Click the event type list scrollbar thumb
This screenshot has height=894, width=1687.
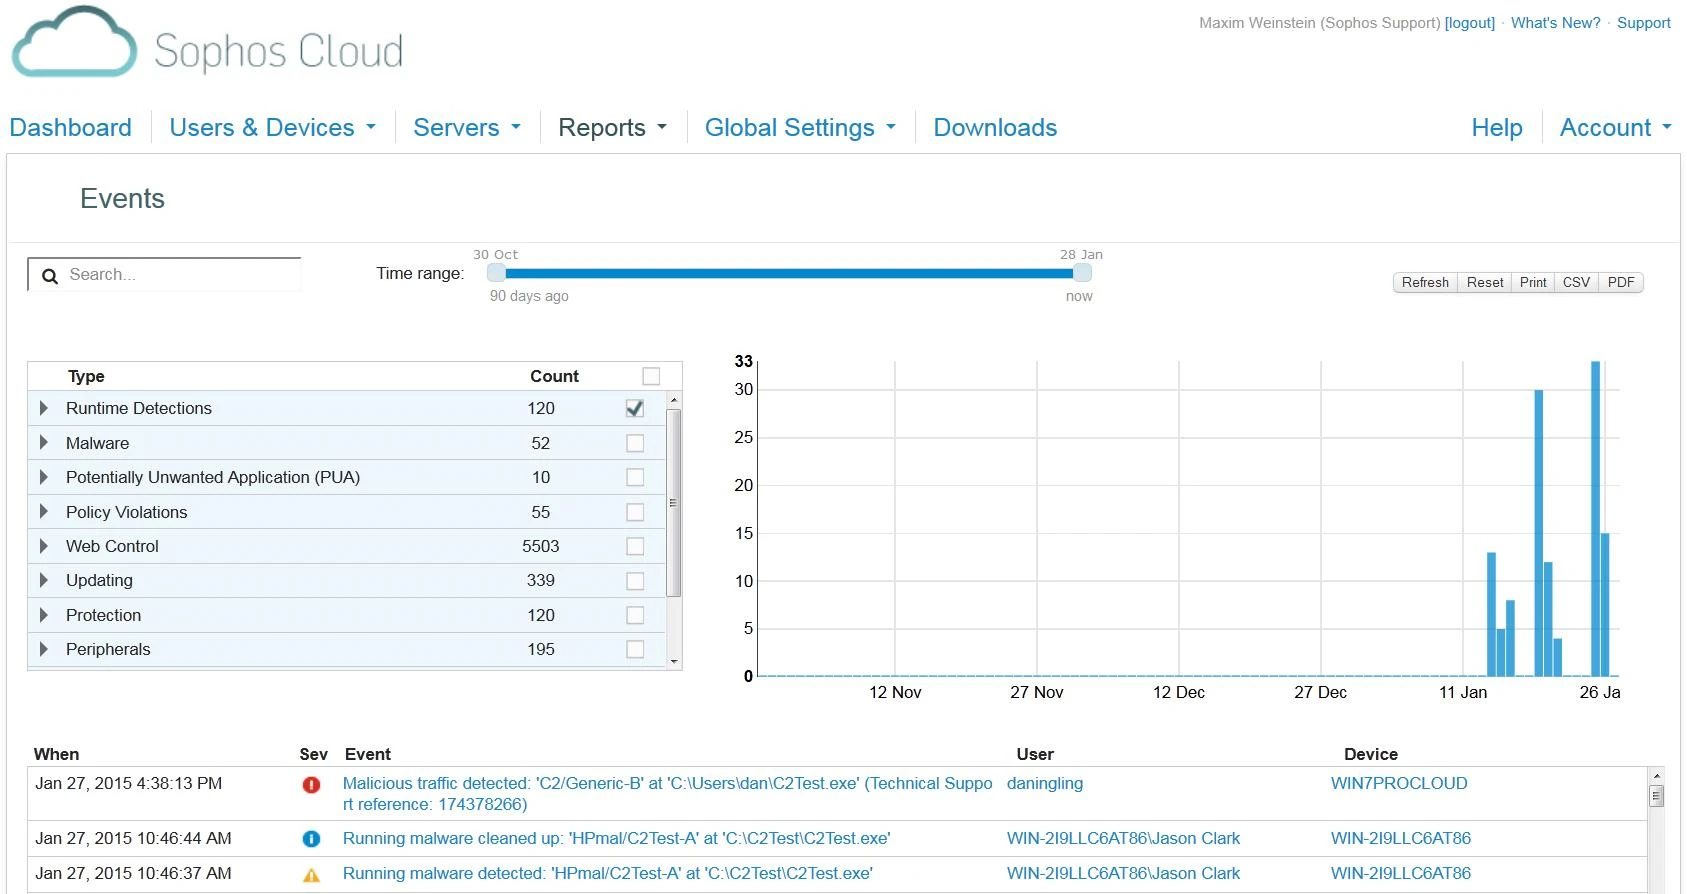pyautogui.click(x=674, y=502)
